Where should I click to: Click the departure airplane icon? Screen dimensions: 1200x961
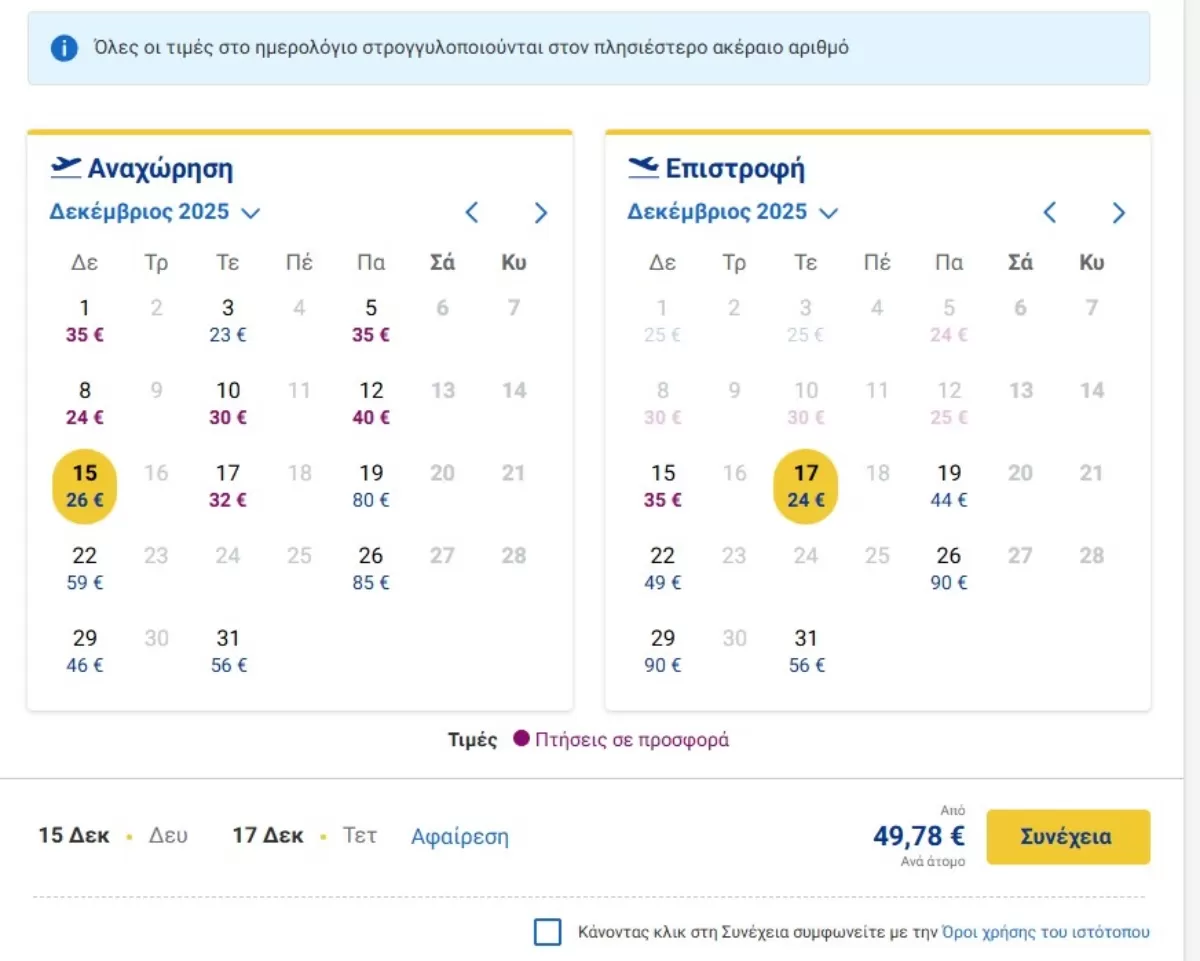65,167
